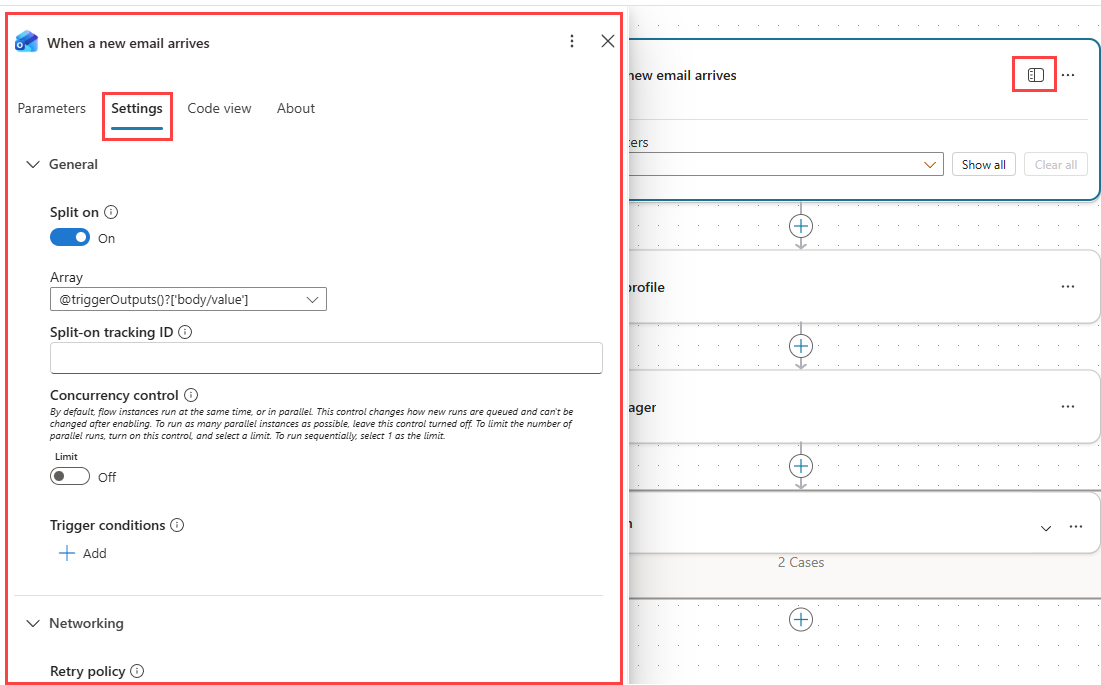This screenshot has width=1101, height=685.
Task: Open ellipsis menu on the switch card
Action: pyautogui.click(x=1076, y=527)
